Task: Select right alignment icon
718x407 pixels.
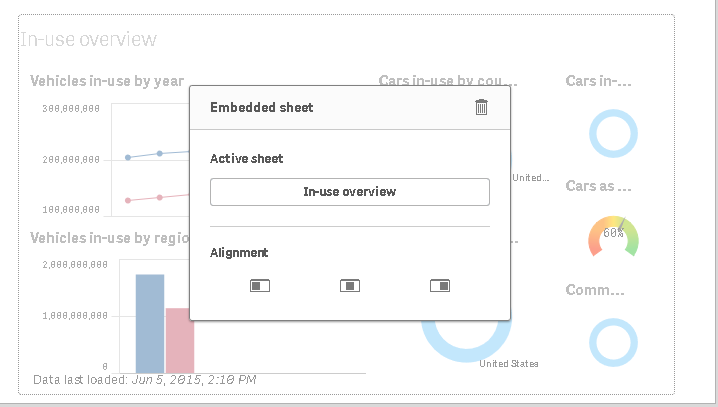Action: (440, 286)
